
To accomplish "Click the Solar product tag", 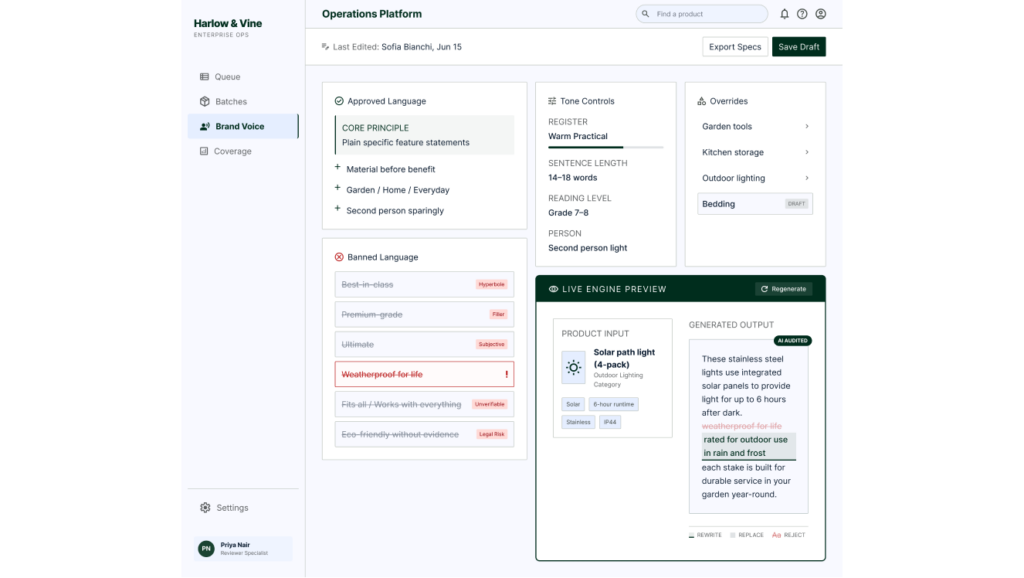I will point(573,404).
